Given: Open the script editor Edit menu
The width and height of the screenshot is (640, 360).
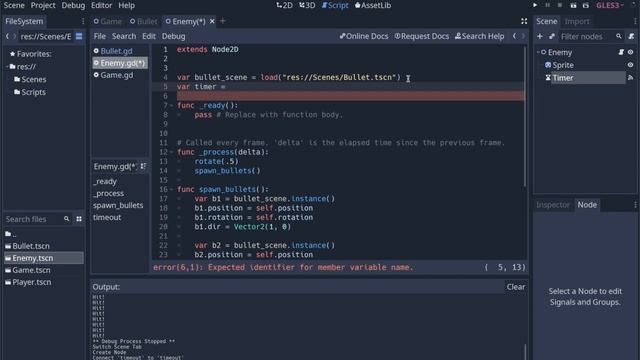Looking at the screenshot, I should tap(149, 36).
